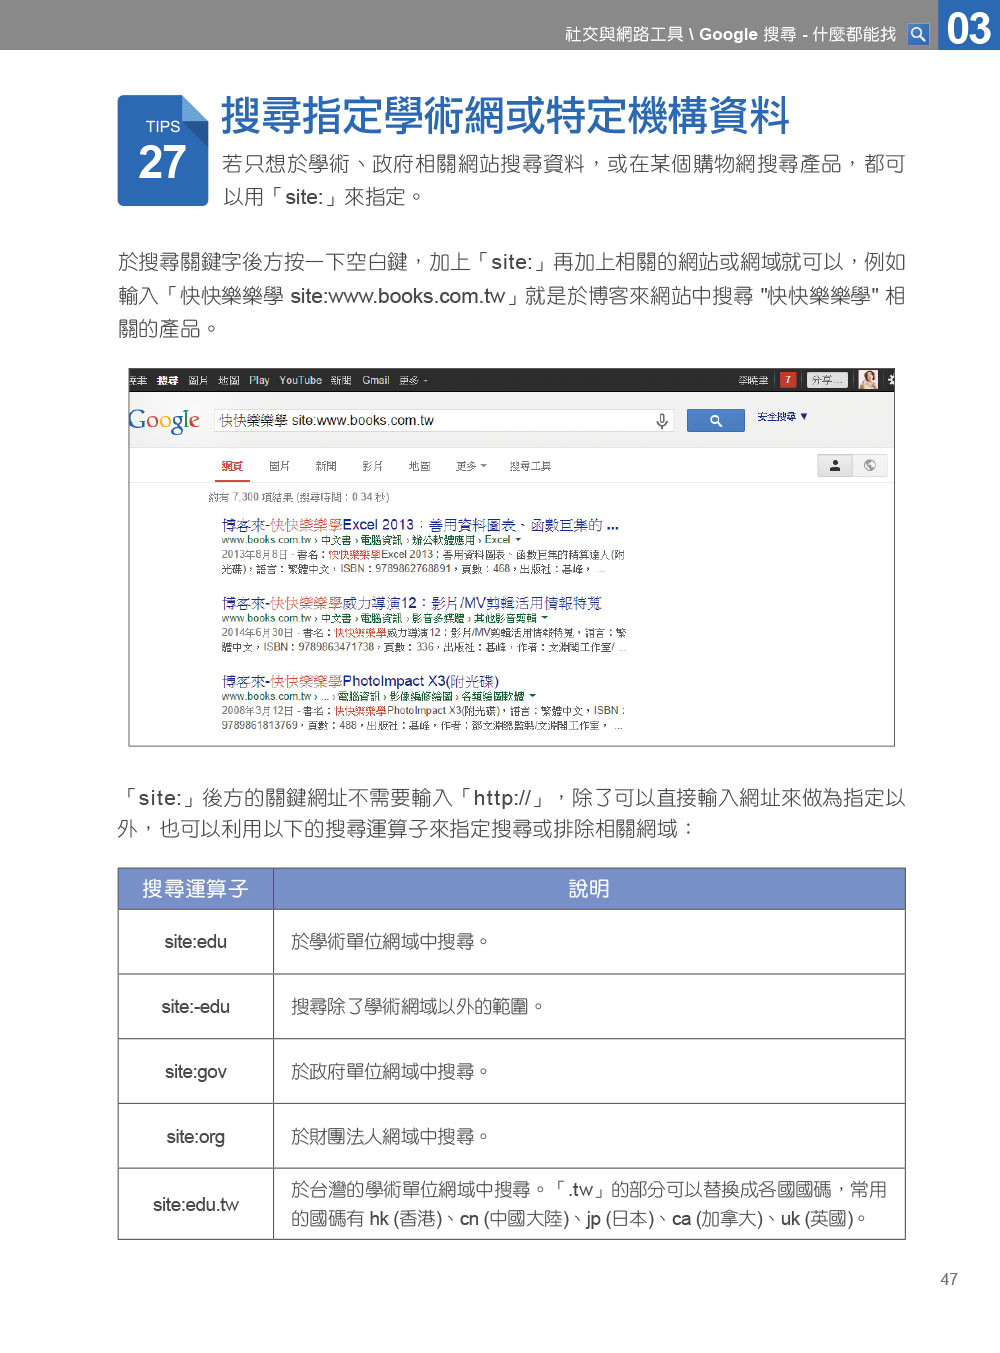
Task: Open 地圖 in the black top bar
Action: pyautogui.click(x=229, y=381)
